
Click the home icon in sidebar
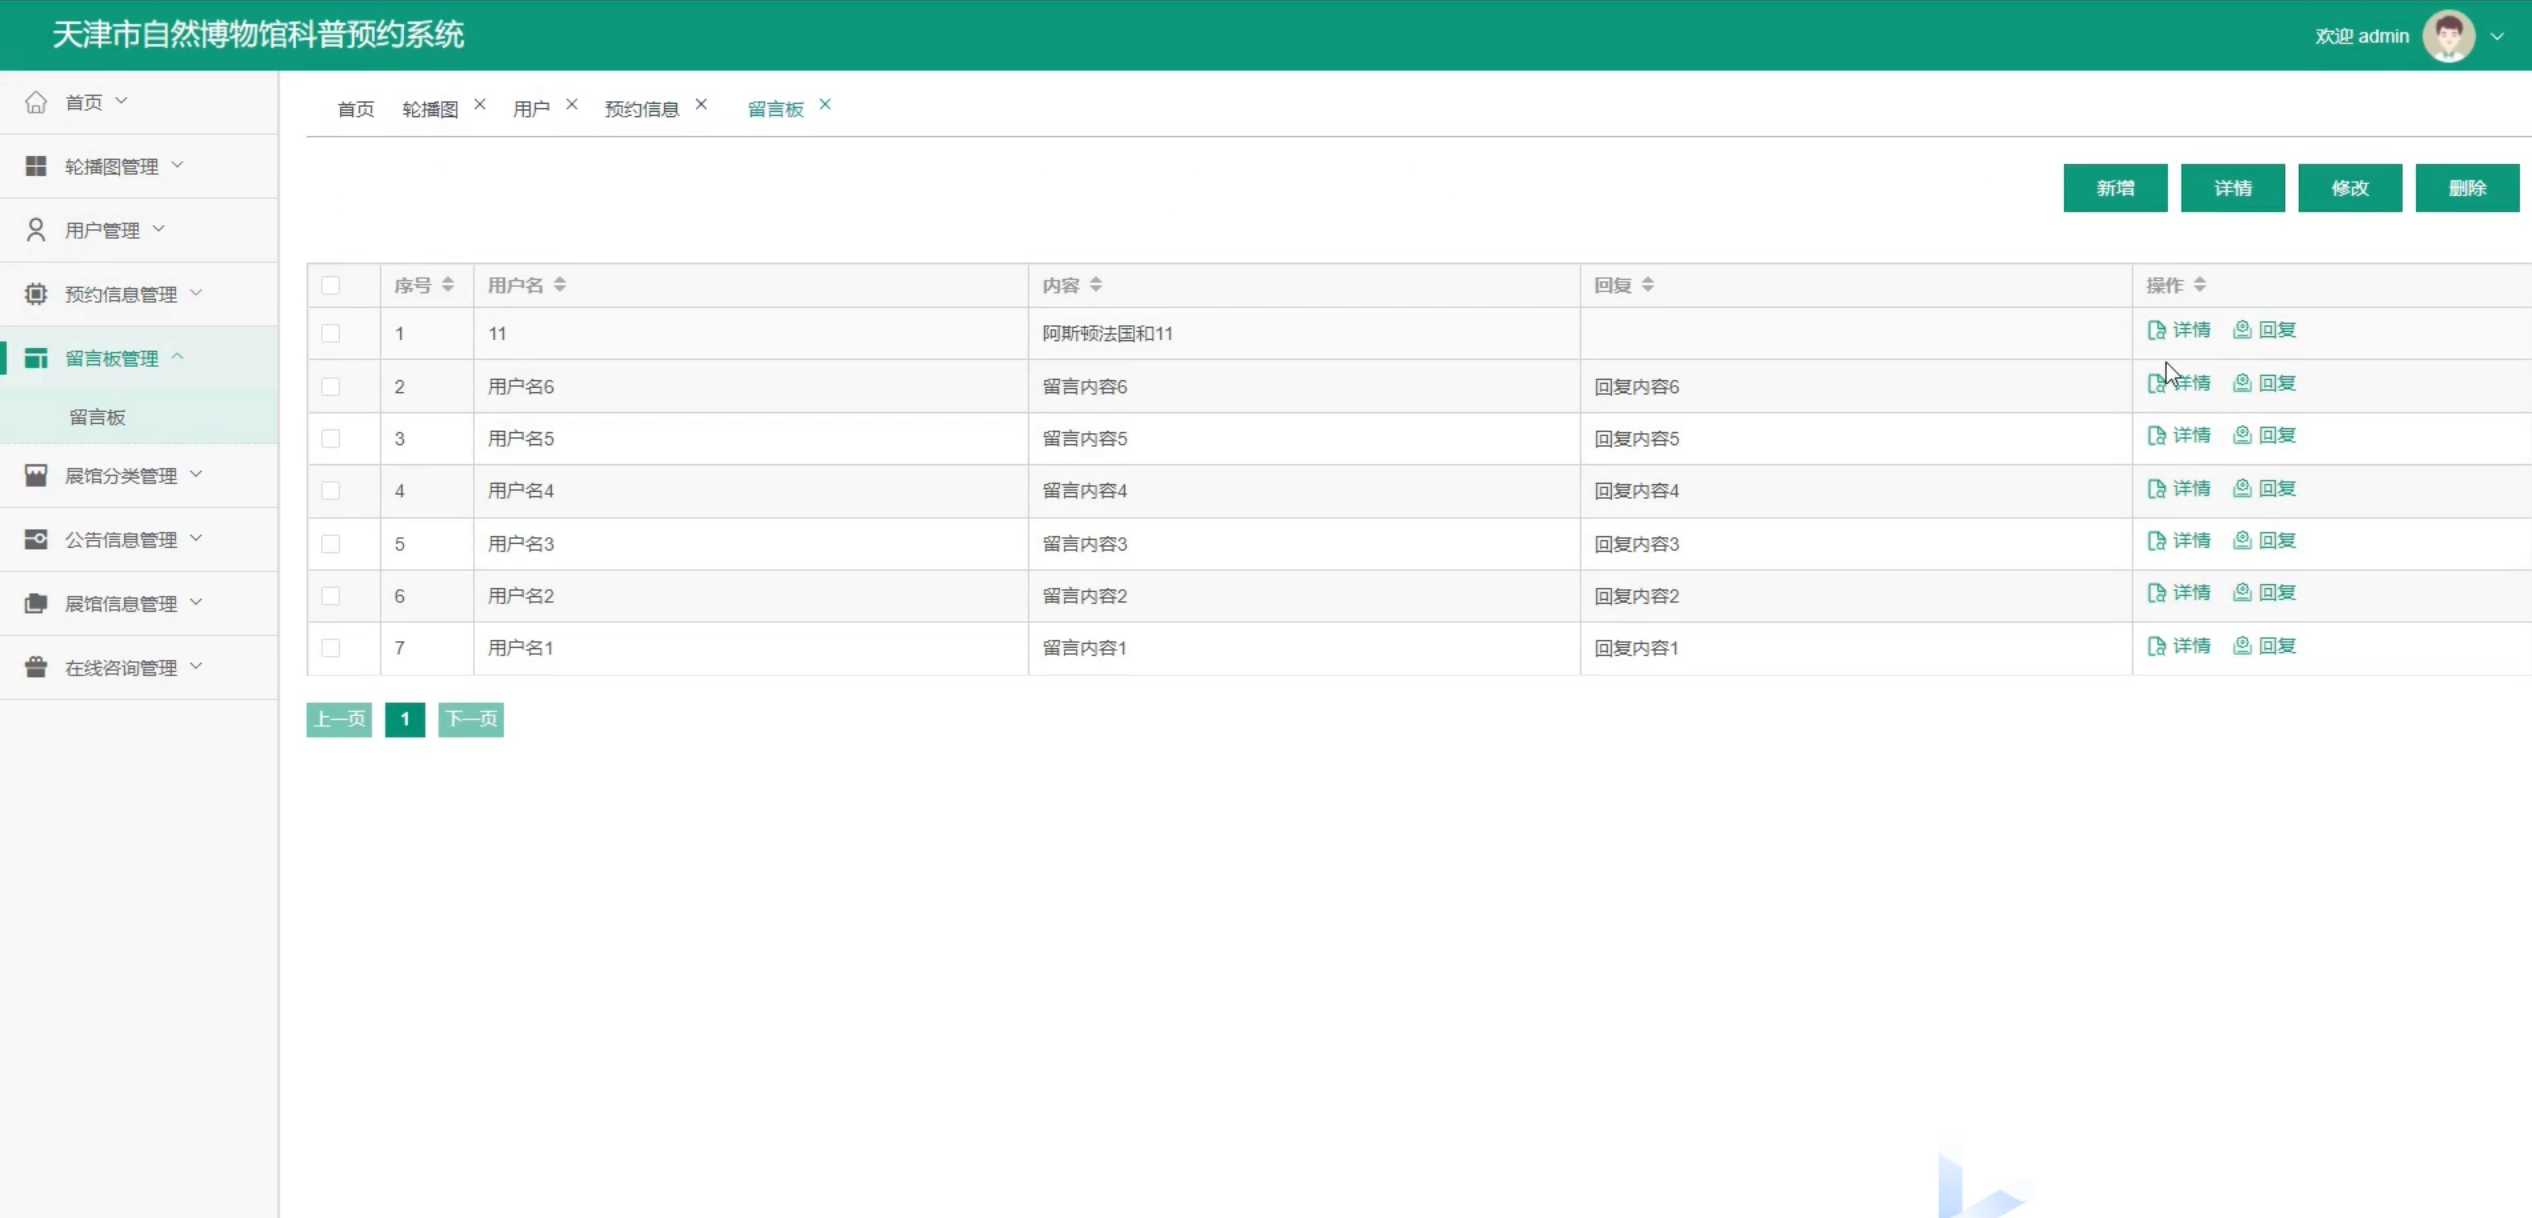(x=36, y=102)
